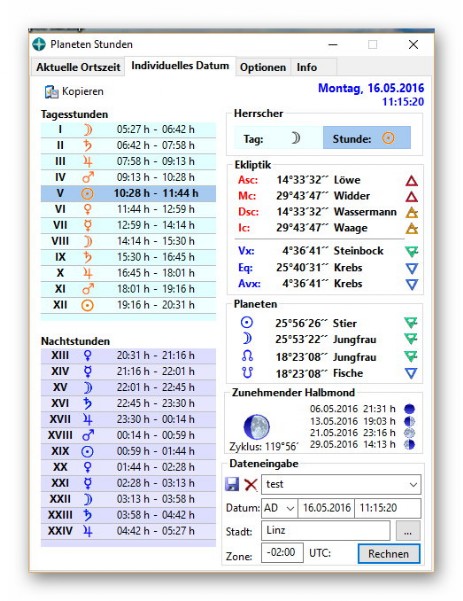Click the red X delete icon
463x601 pixels.
pos(251,484)
